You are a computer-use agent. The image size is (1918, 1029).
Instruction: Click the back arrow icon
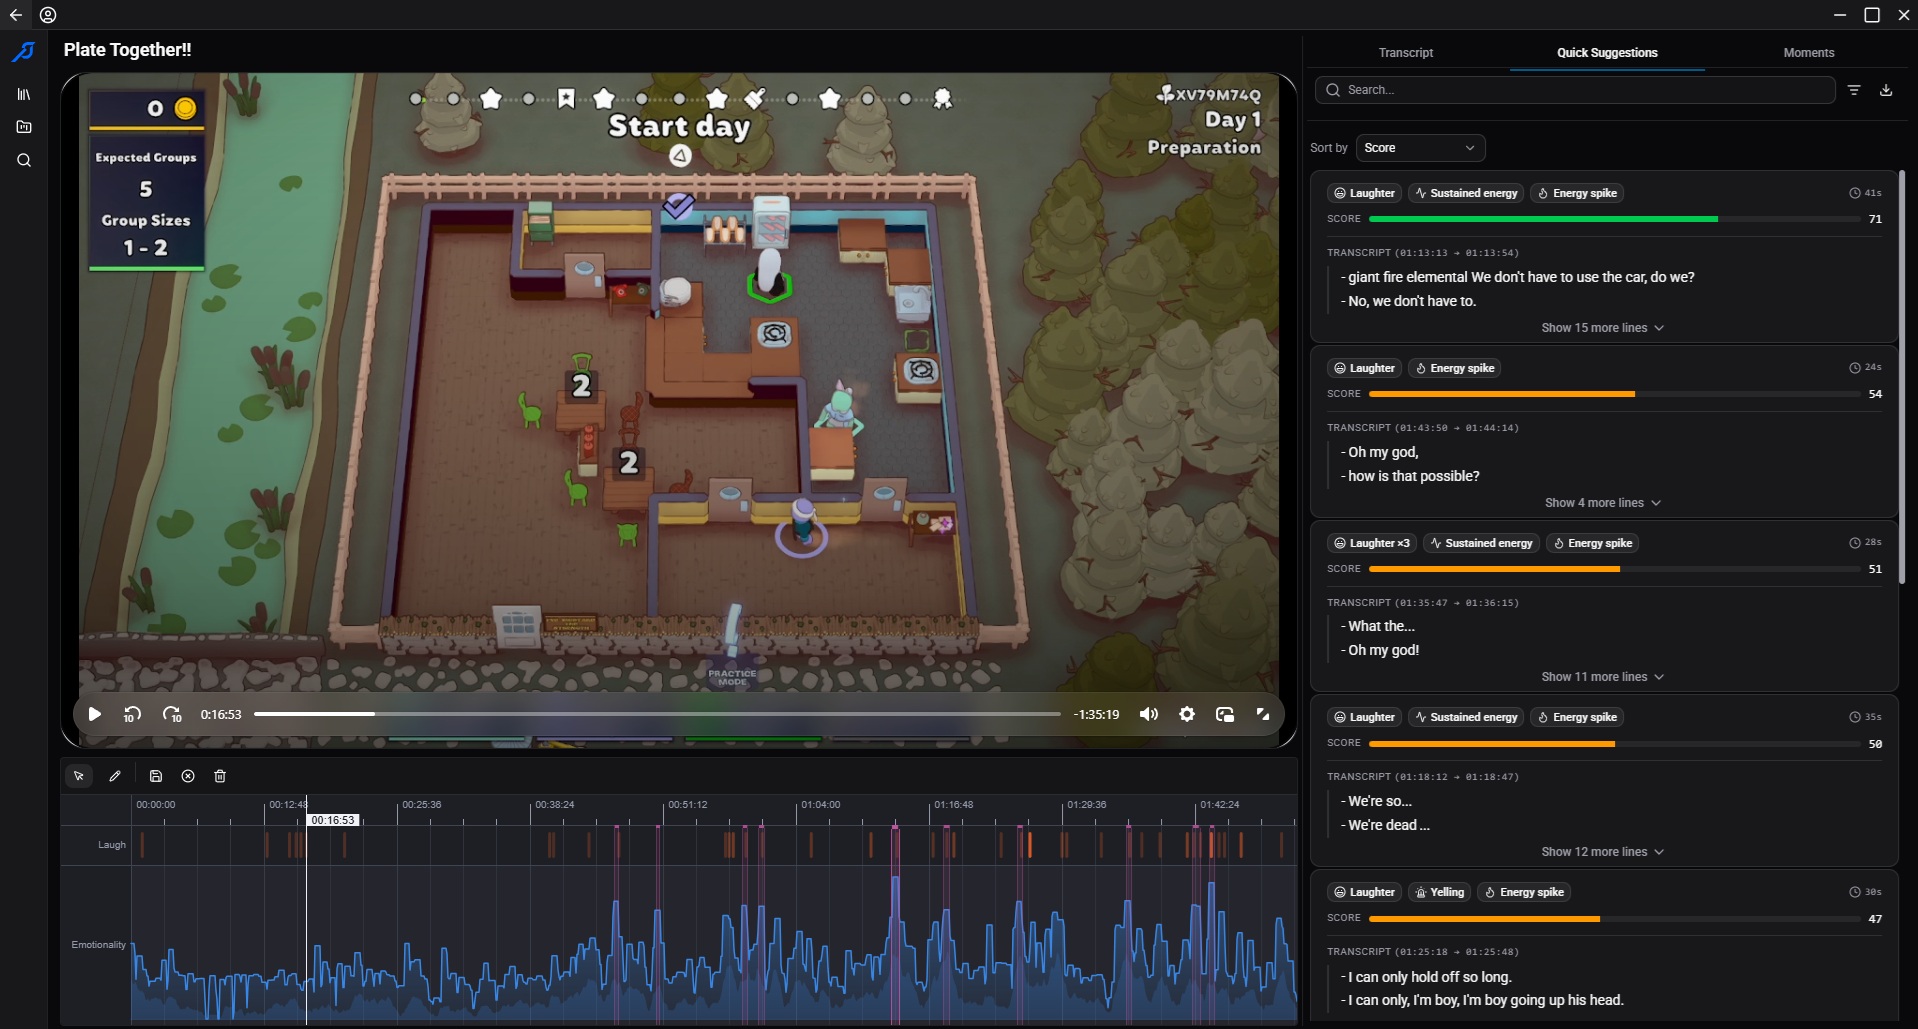[x=15, y=15]
